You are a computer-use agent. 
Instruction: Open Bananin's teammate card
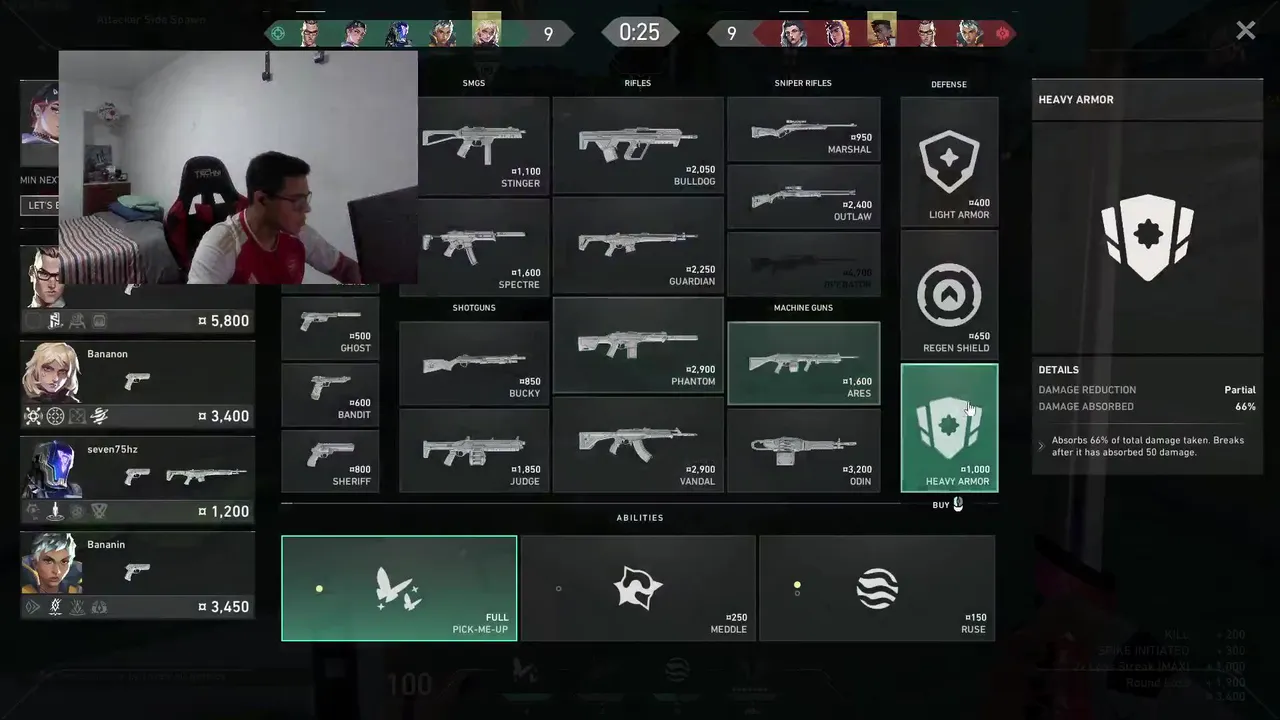(x=138, y=575)
